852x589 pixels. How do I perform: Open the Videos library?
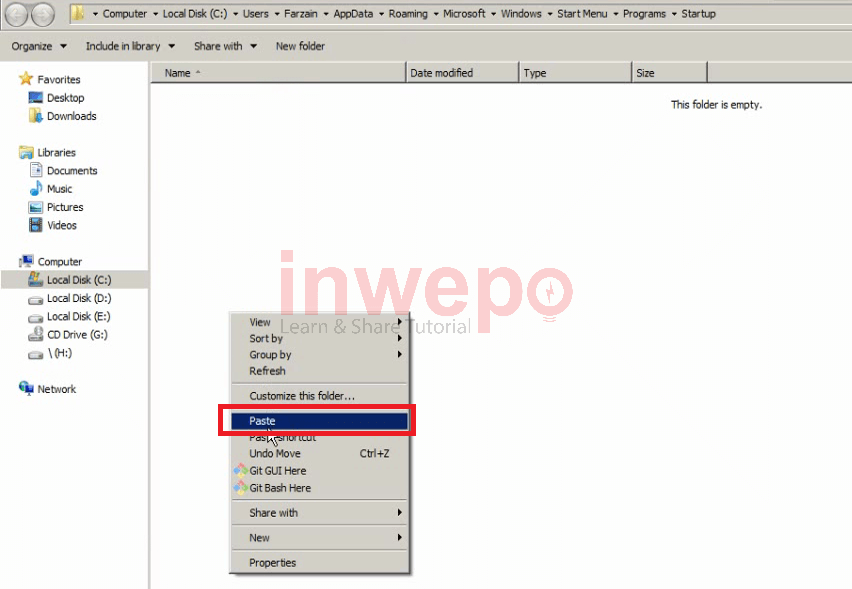61,225
